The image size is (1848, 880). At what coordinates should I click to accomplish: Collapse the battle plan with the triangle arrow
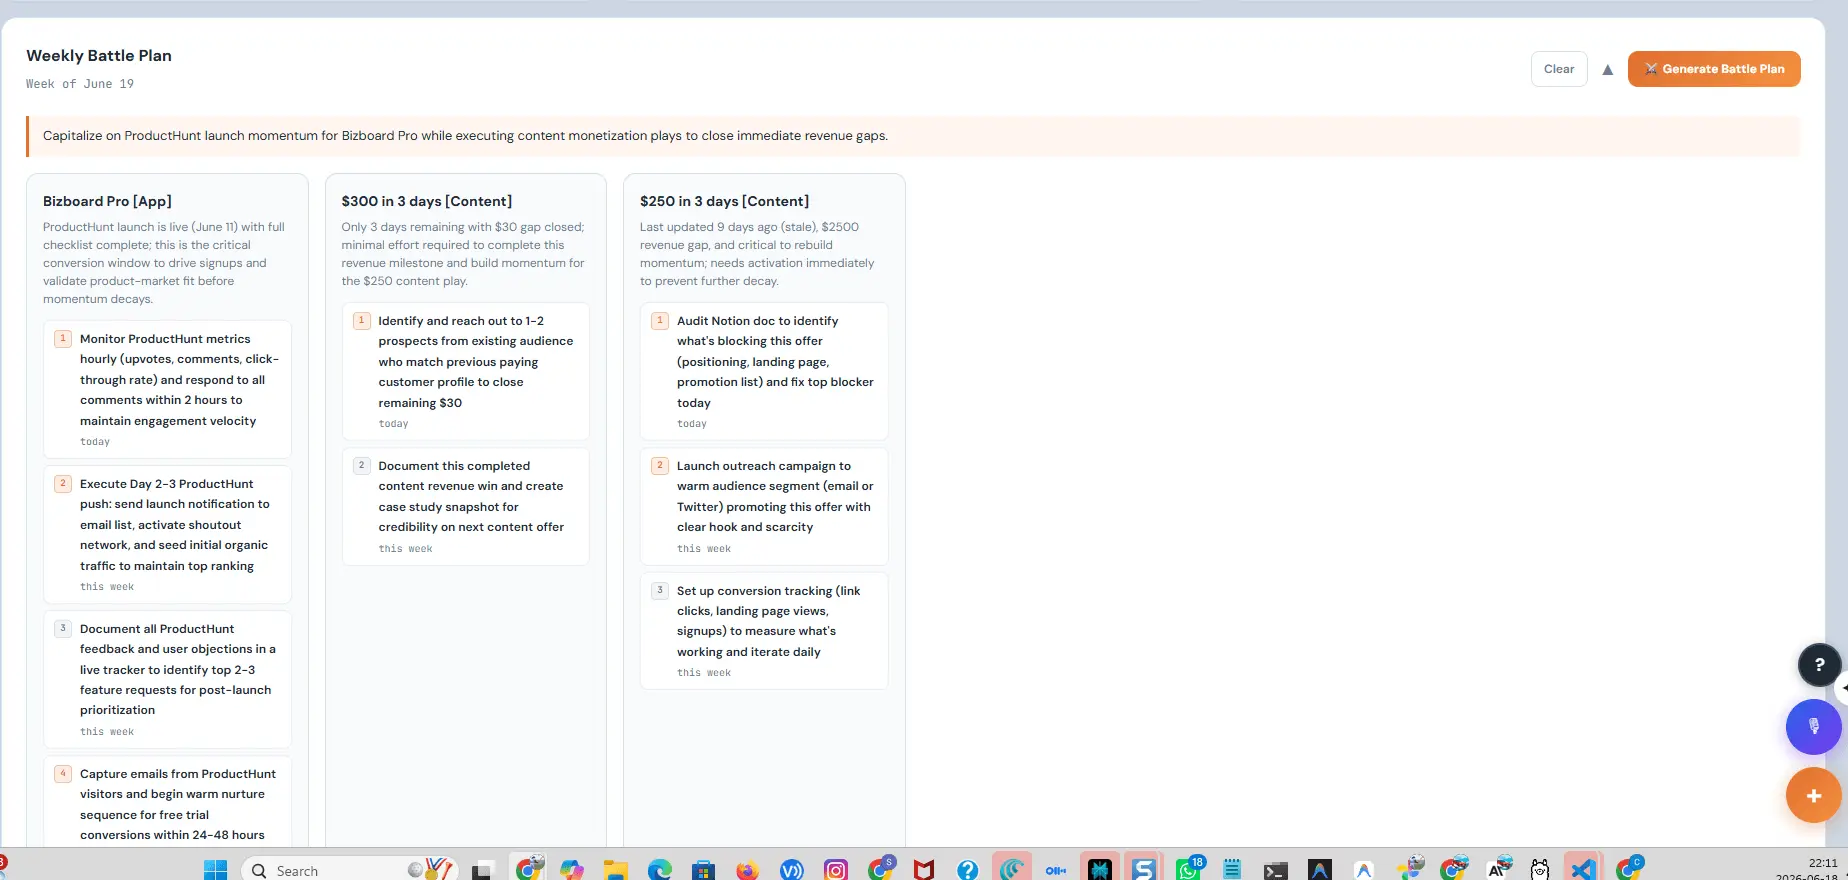(x=1608, y=70)
